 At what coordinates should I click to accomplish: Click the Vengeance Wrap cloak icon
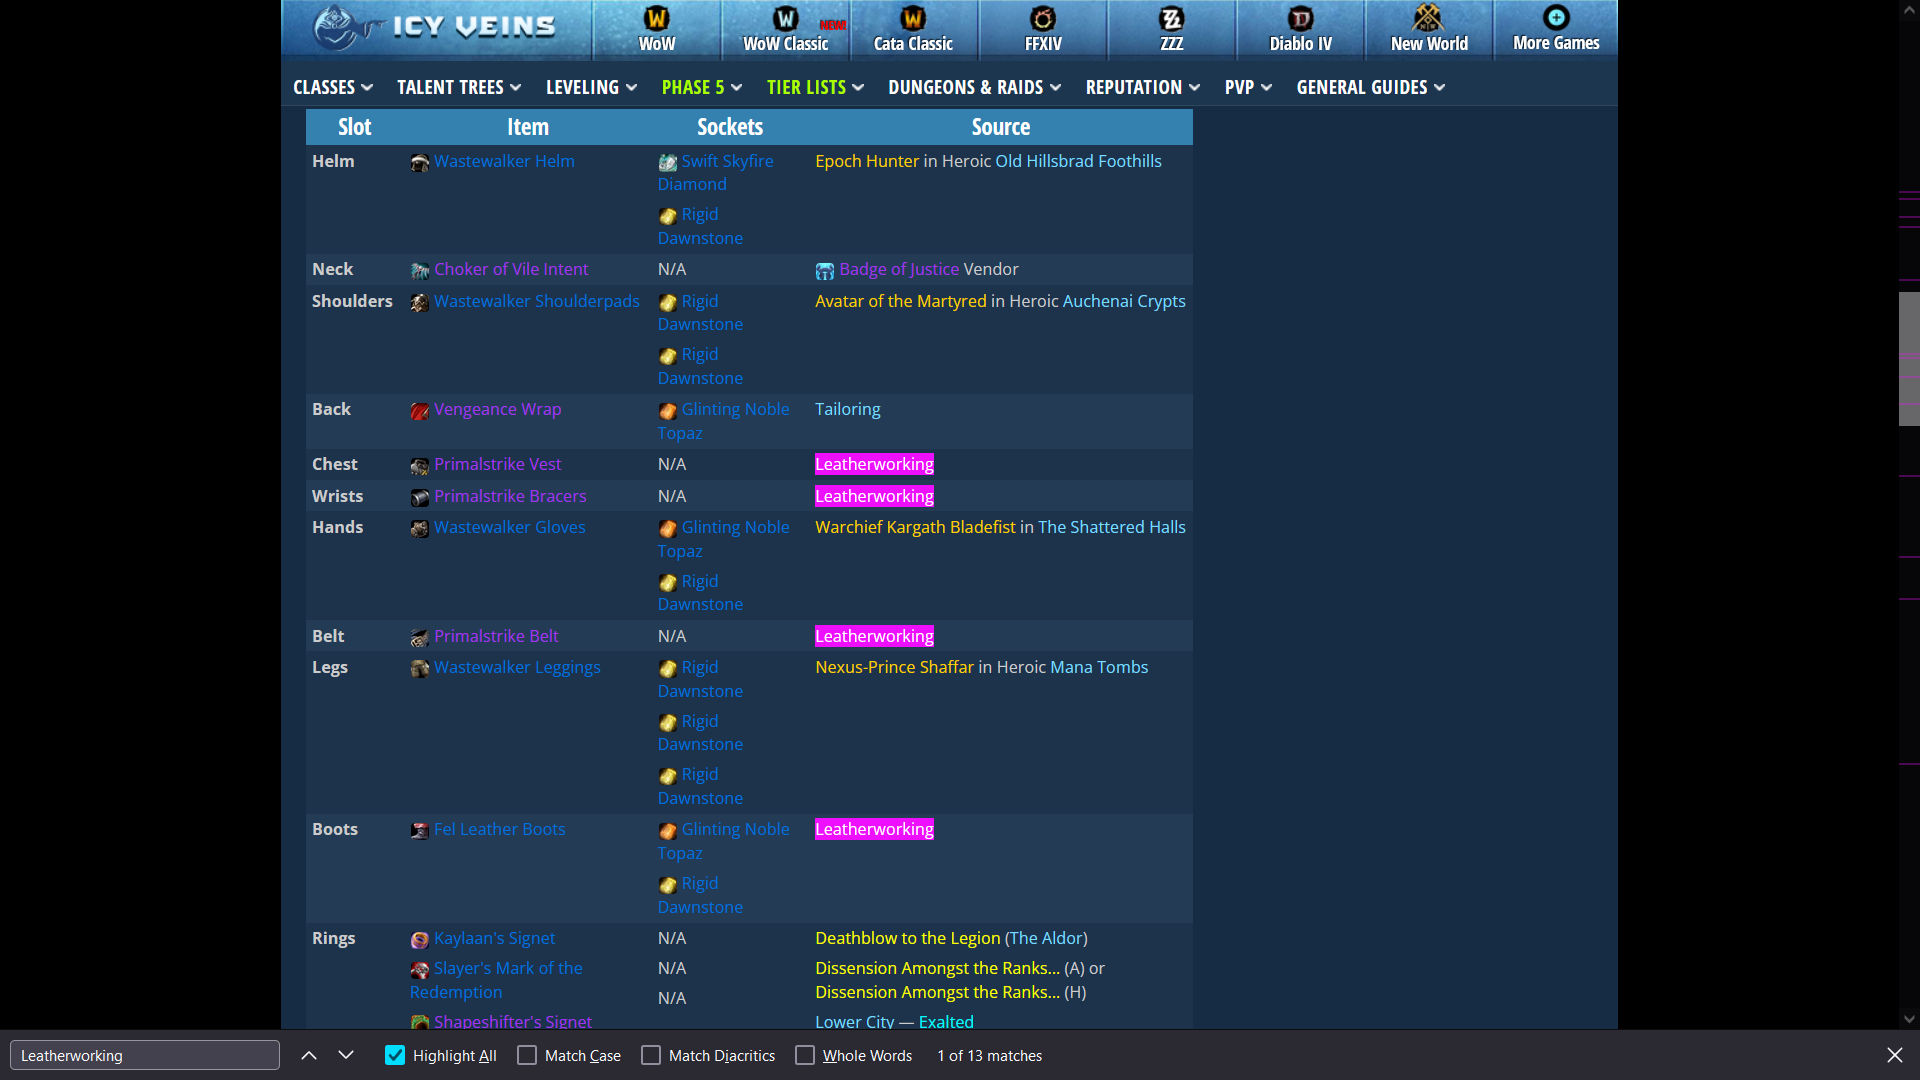[x=419, y=410]
